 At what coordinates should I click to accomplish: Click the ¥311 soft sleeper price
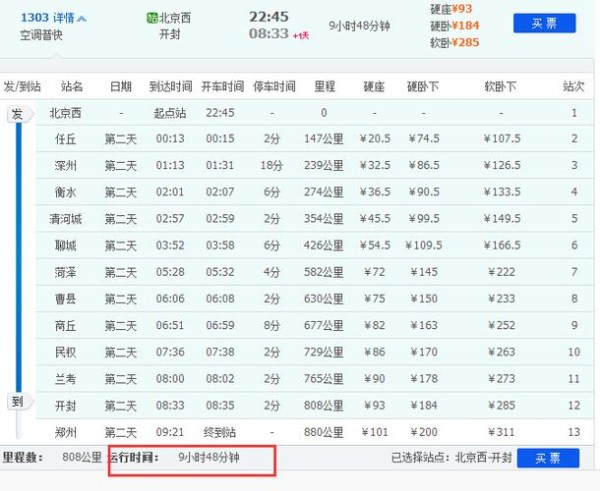tap(501, 432)
